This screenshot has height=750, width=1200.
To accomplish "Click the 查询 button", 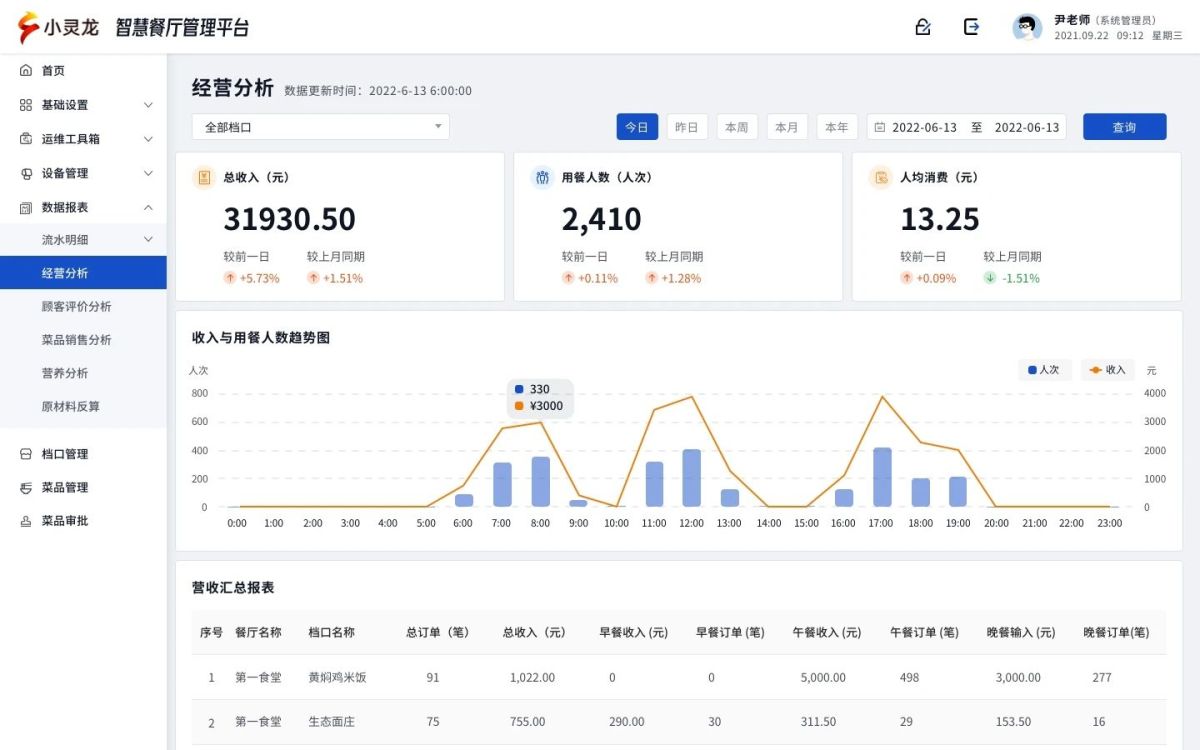I will point(1124,127).
